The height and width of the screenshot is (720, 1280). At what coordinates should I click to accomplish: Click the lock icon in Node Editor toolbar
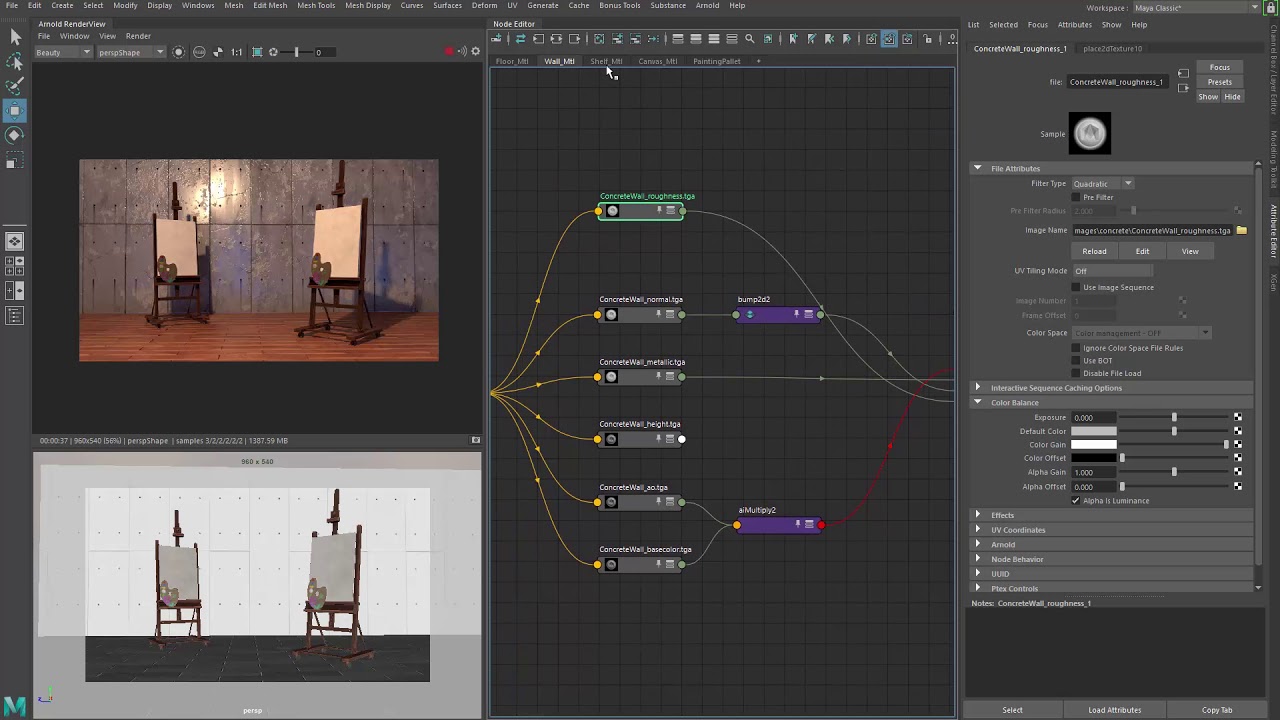(928, 39)
